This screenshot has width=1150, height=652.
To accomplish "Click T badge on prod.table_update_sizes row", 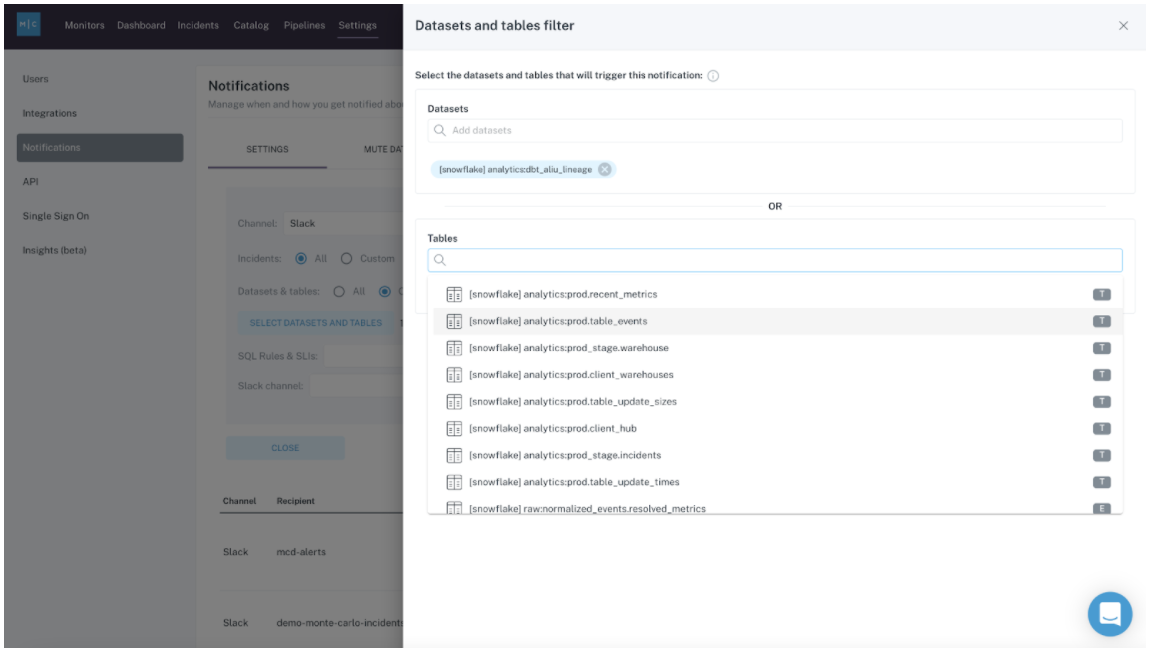I will [x=1102, y=402].
